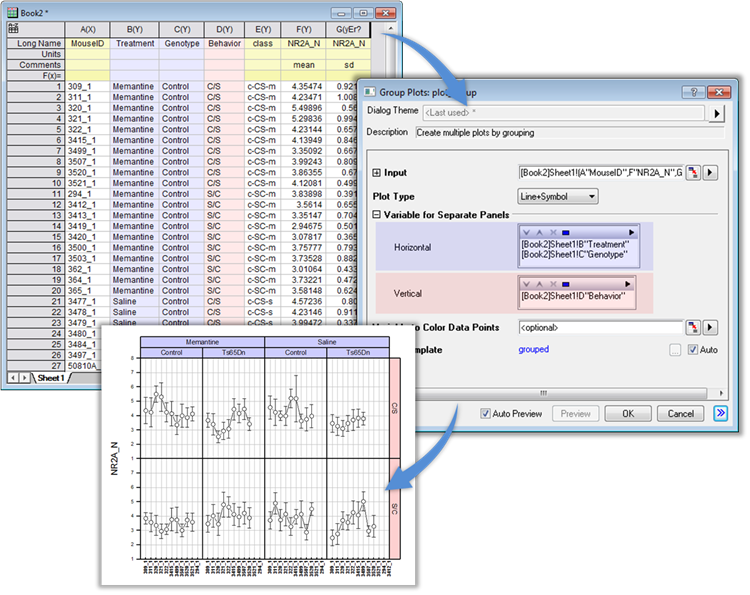
Task: Collapse Variable for Separate Panels section
Action: pyautogui.click(x=376, y=215)
